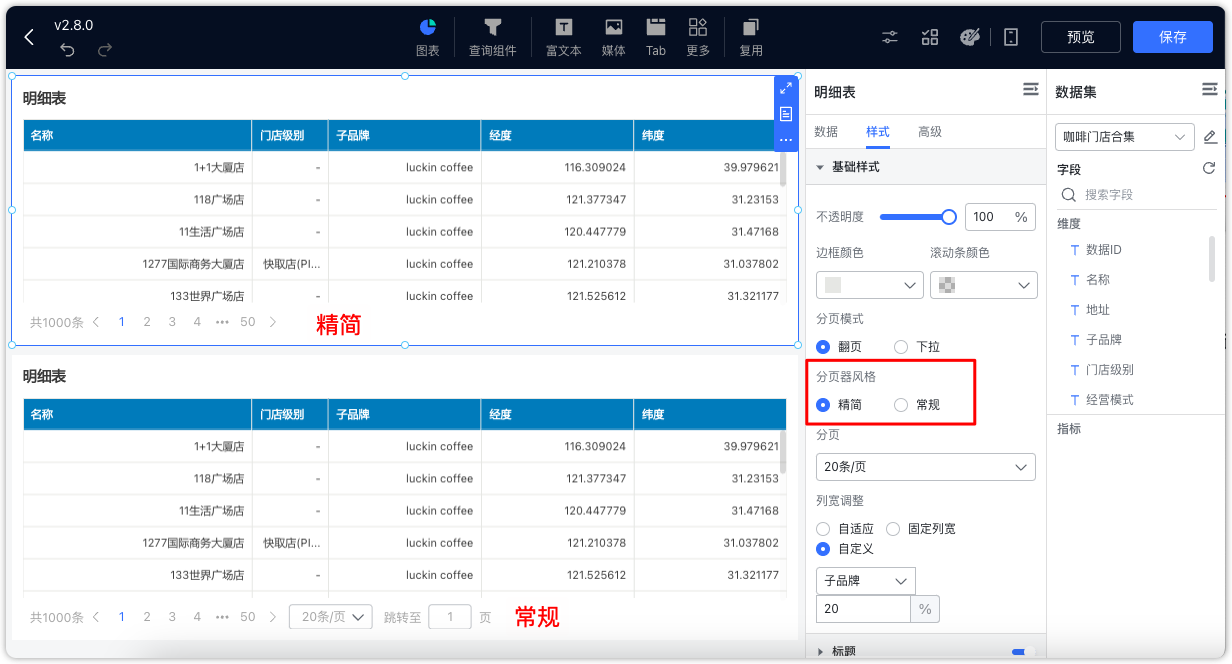Open the 边框颜色 border color dropdown

(869, 285)
